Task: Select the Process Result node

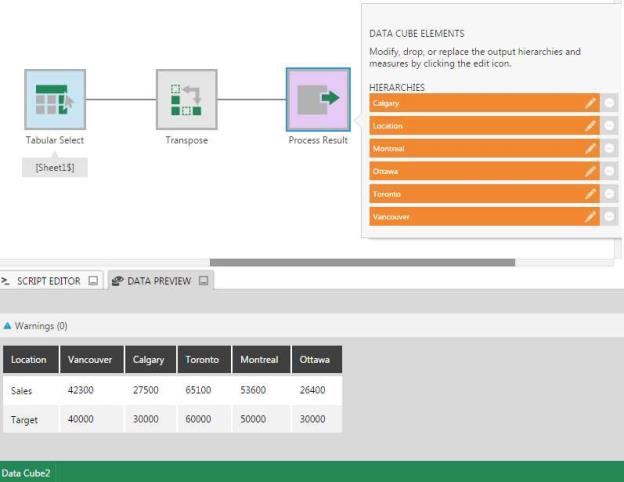Action: 318,99
